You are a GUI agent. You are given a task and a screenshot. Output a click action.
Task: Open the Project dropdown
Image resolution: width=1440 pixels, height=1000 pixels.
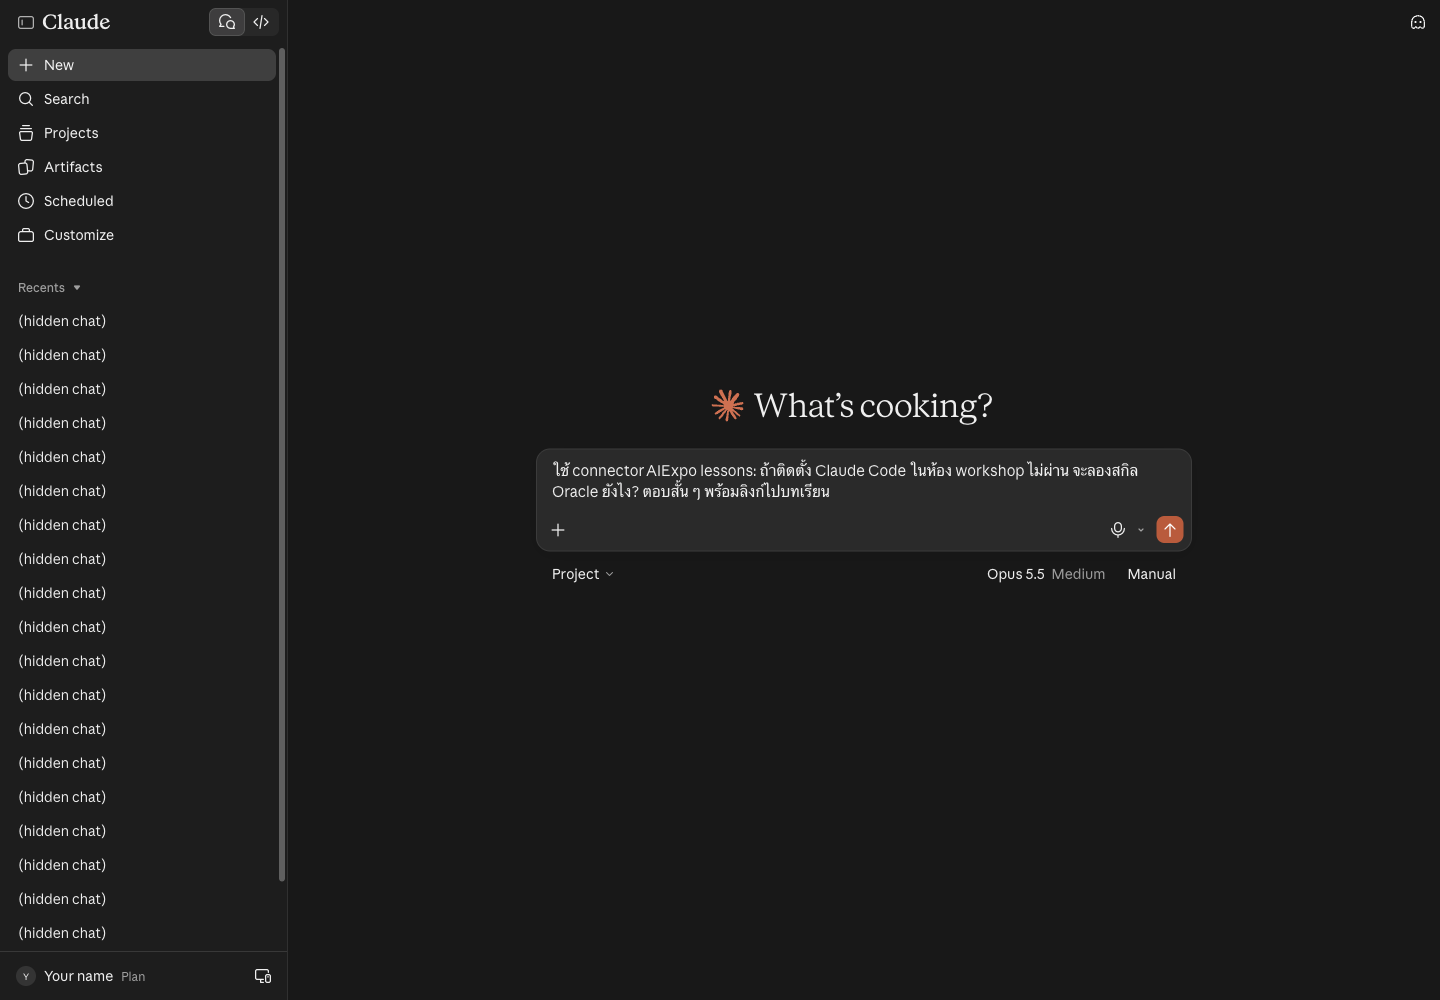click(x=583, y=574)
